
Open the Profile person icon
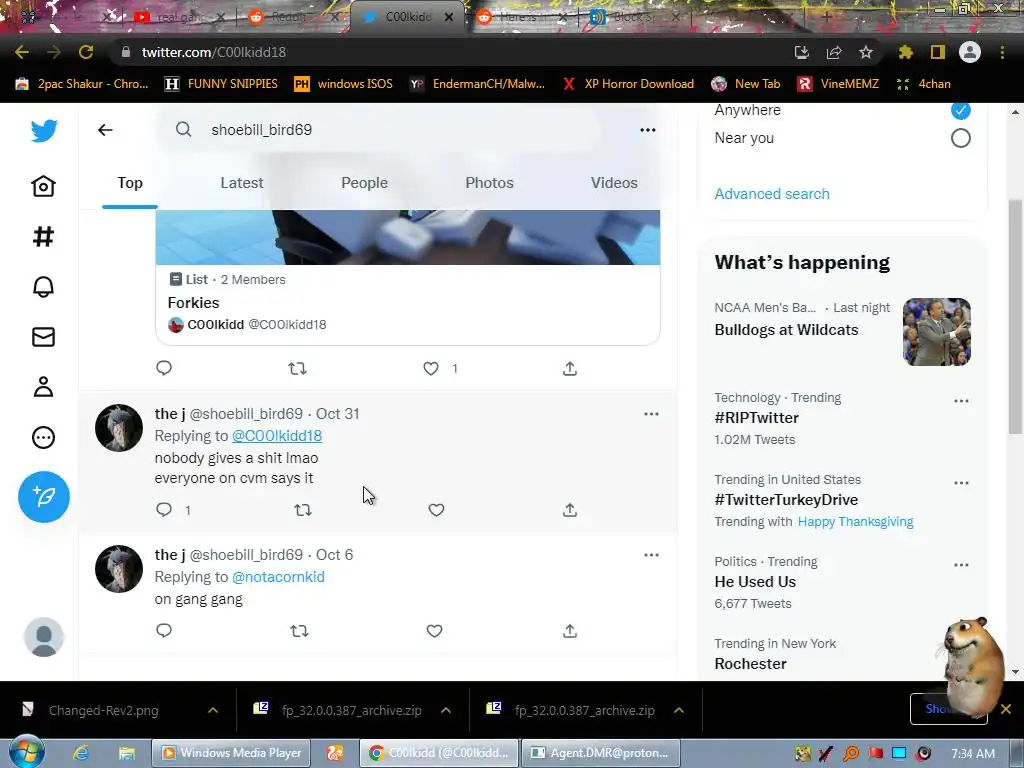pos(43,387)
